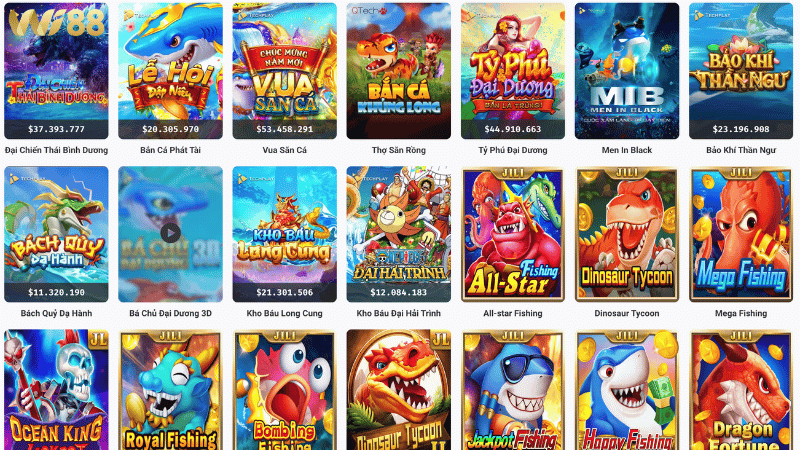The height and width of the screenshot is (450, 800).
Task: Launch the Royal Fishing game
Action: pos(170,390)
